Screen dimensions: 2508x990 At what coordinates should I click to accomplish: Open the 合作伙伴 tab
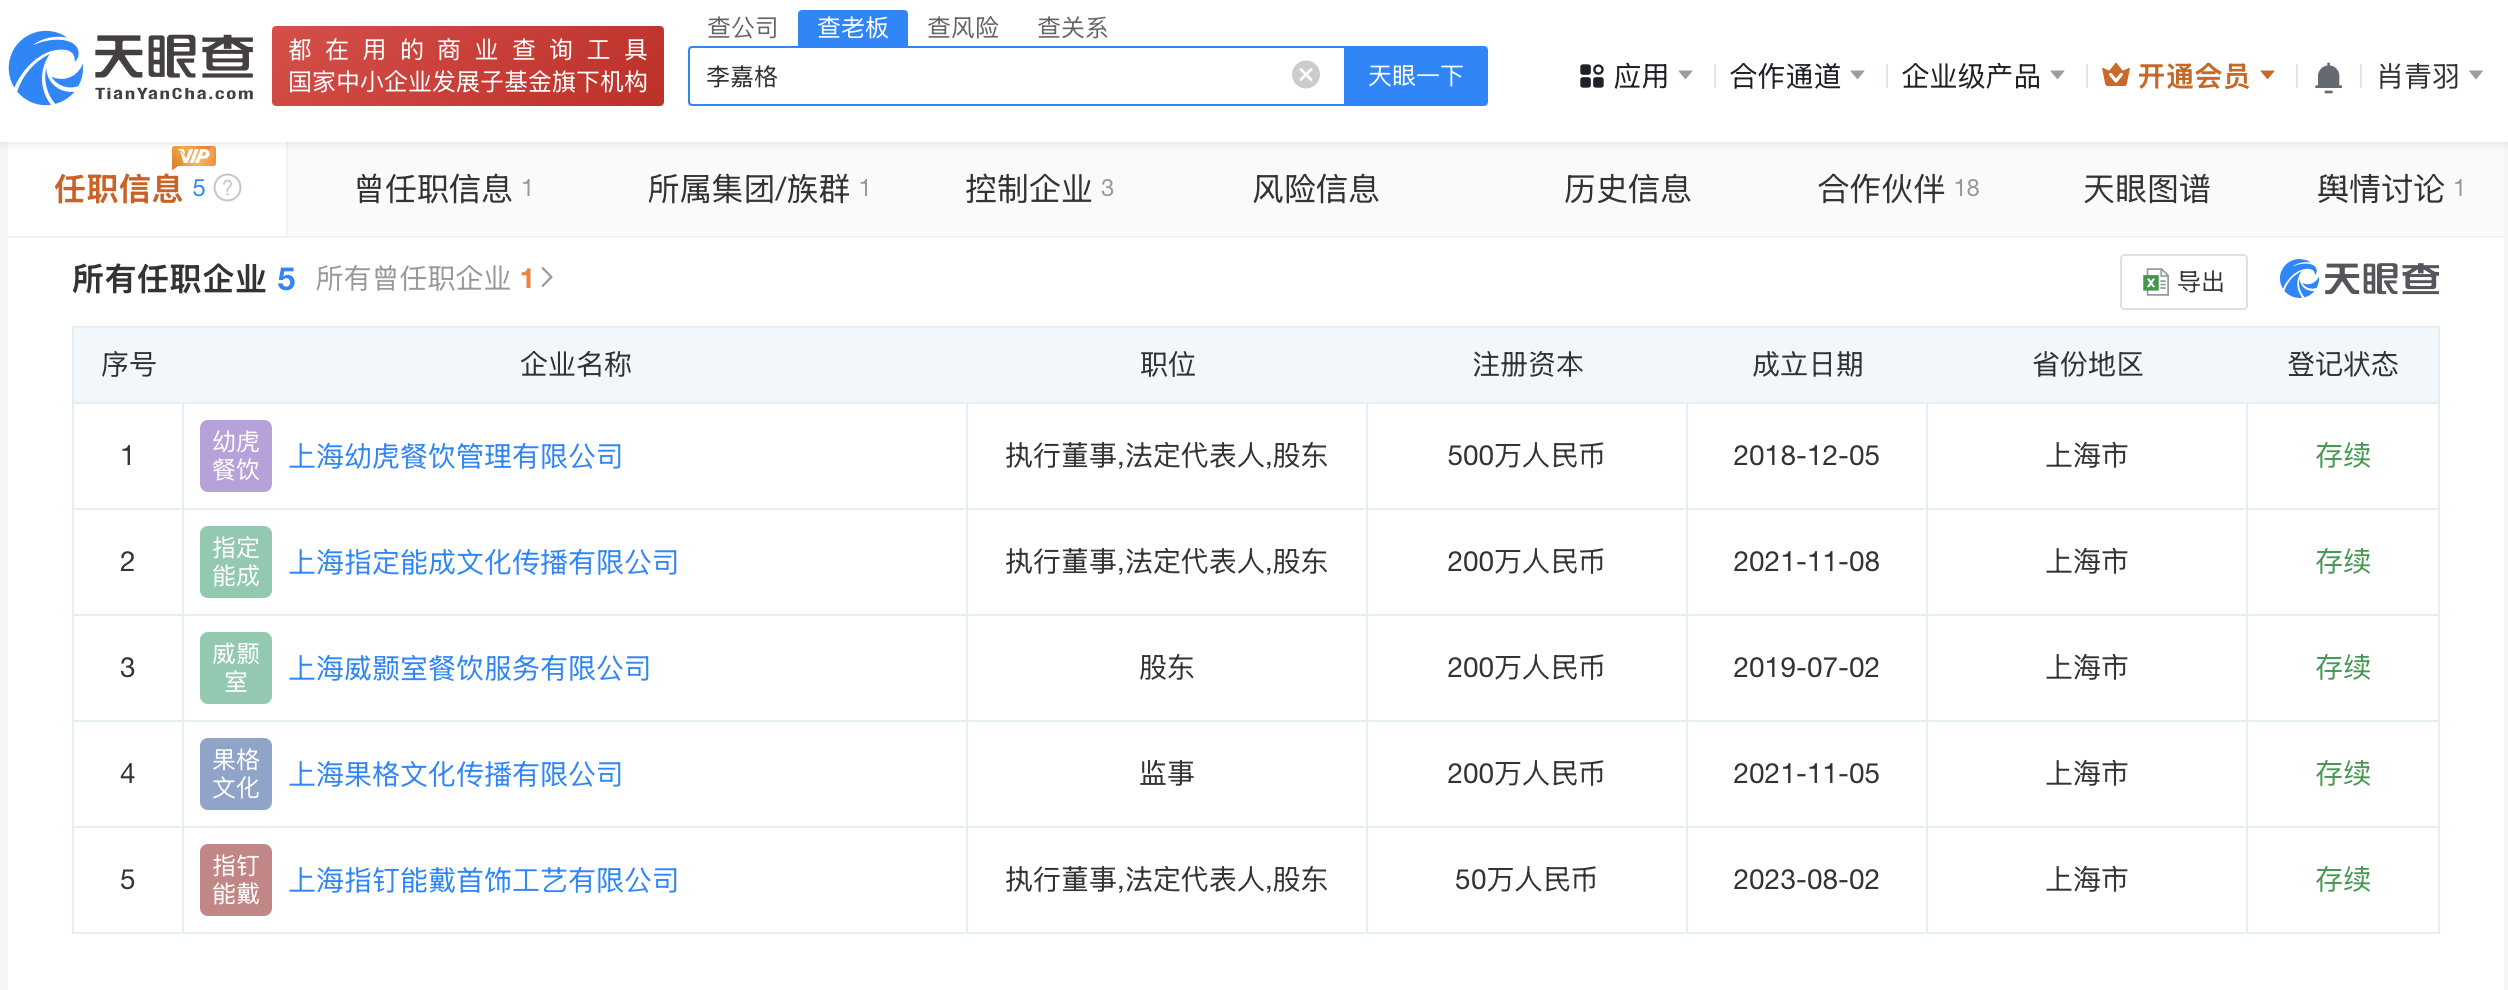(x=1898, y=188)
